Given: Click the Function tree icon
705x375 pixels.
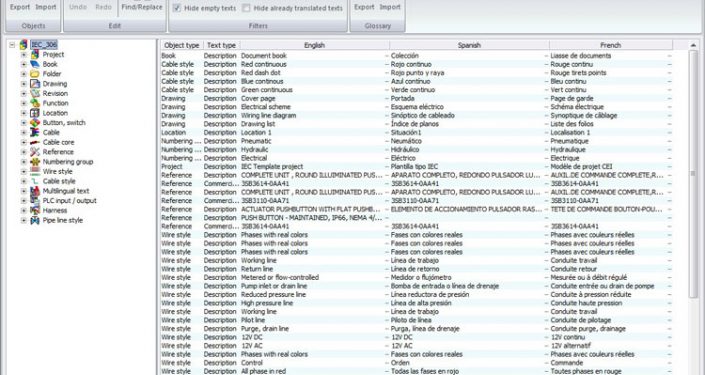Looking at the screenshot, I should [x=35, y=103].
